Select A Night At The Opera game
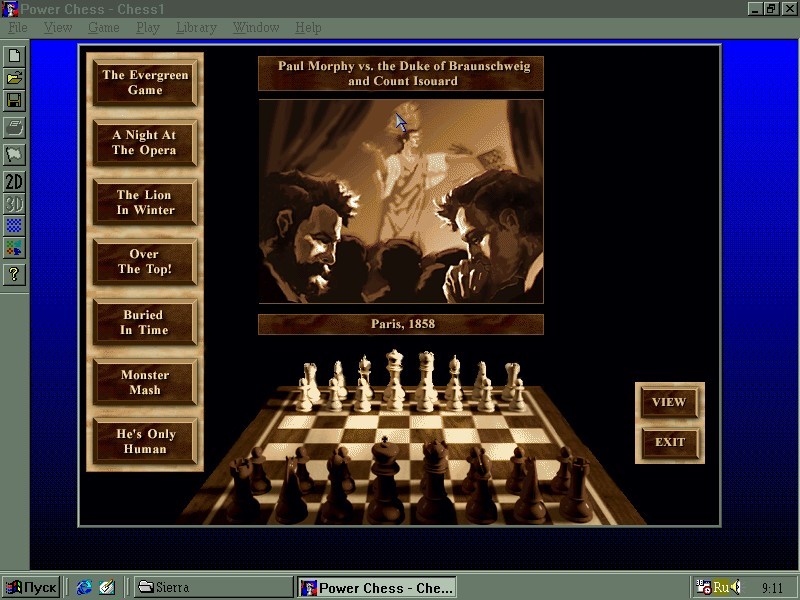This screenshot has width=800, height=600. click(145, 142)
